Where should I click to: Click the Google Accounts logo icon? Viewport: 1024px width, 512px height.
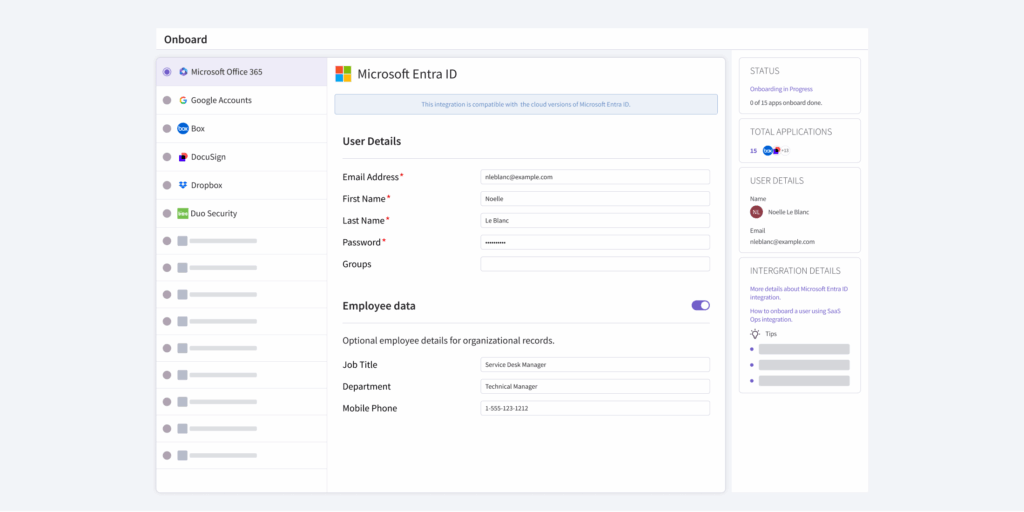click(x=183, y=100)
